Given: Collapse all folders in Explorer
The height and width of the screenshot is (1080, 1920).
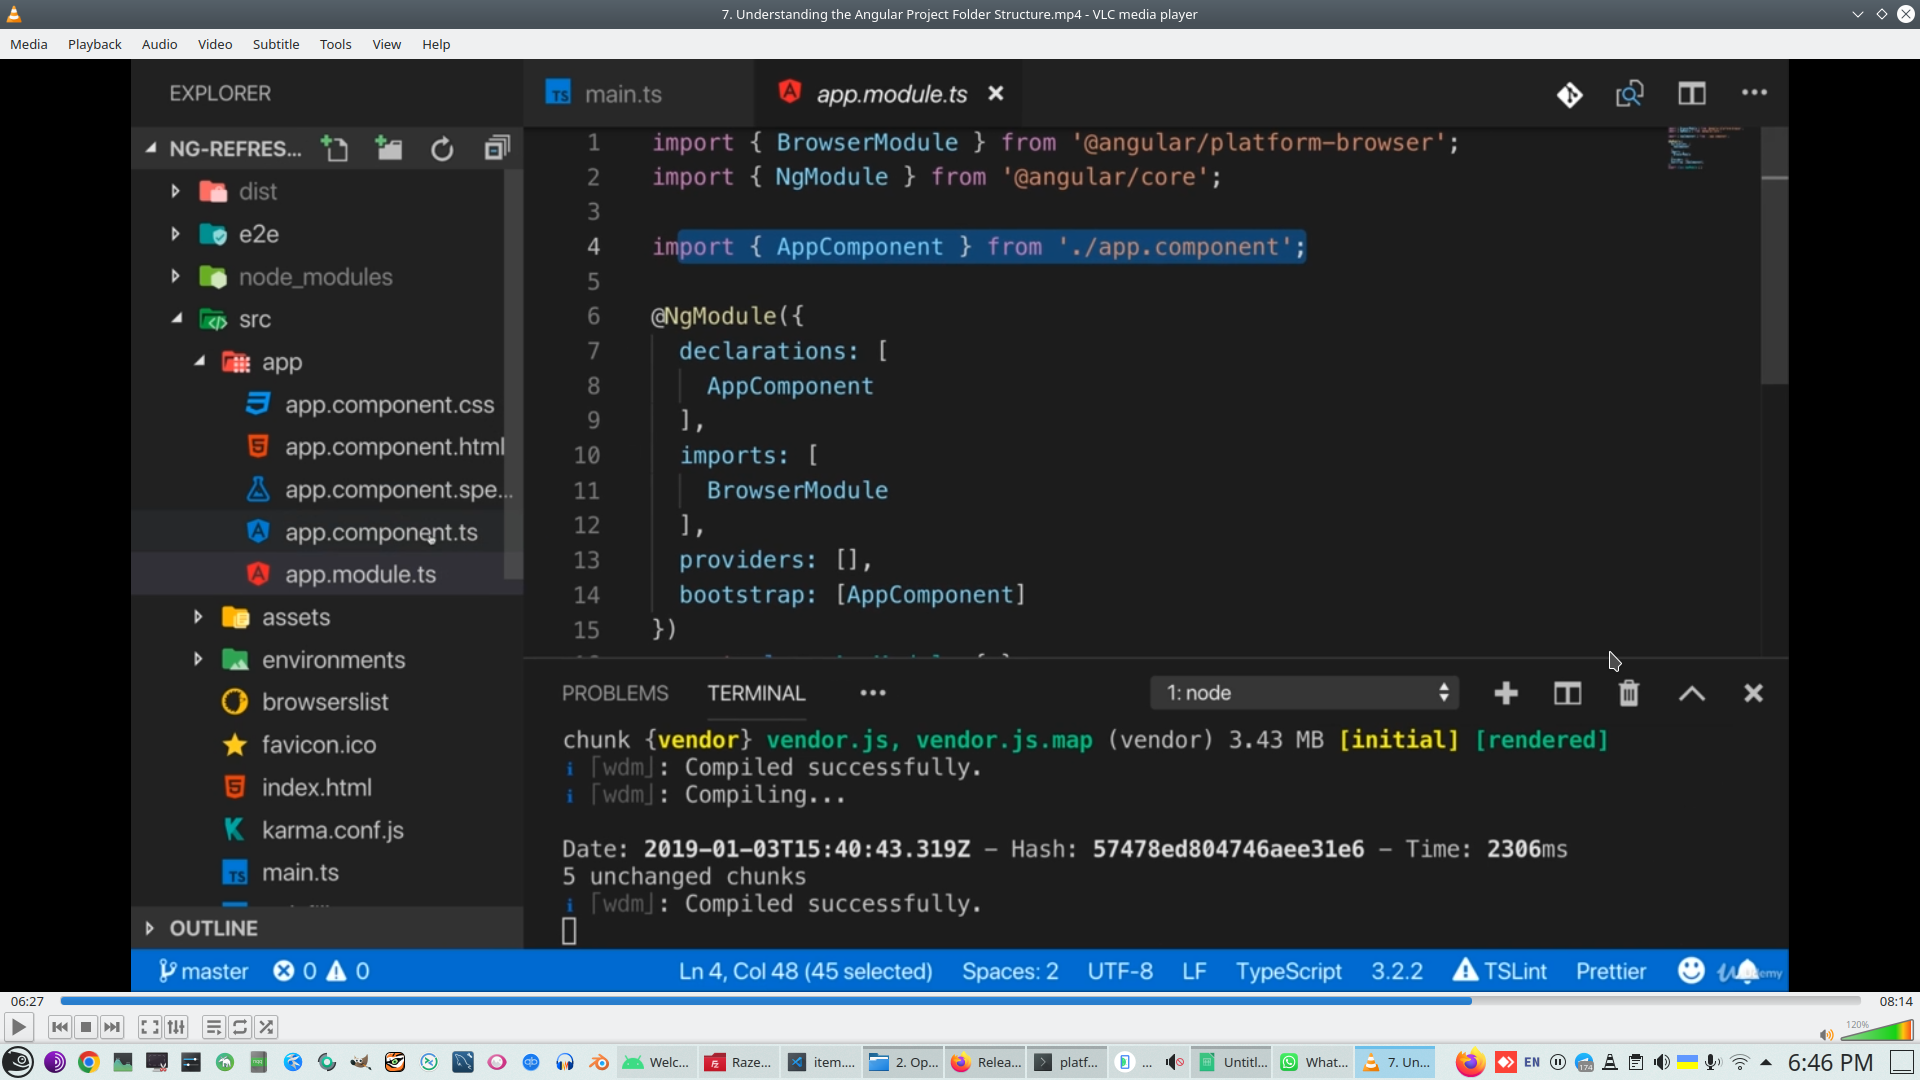Looking at the screenshot, I should point(496,148).
